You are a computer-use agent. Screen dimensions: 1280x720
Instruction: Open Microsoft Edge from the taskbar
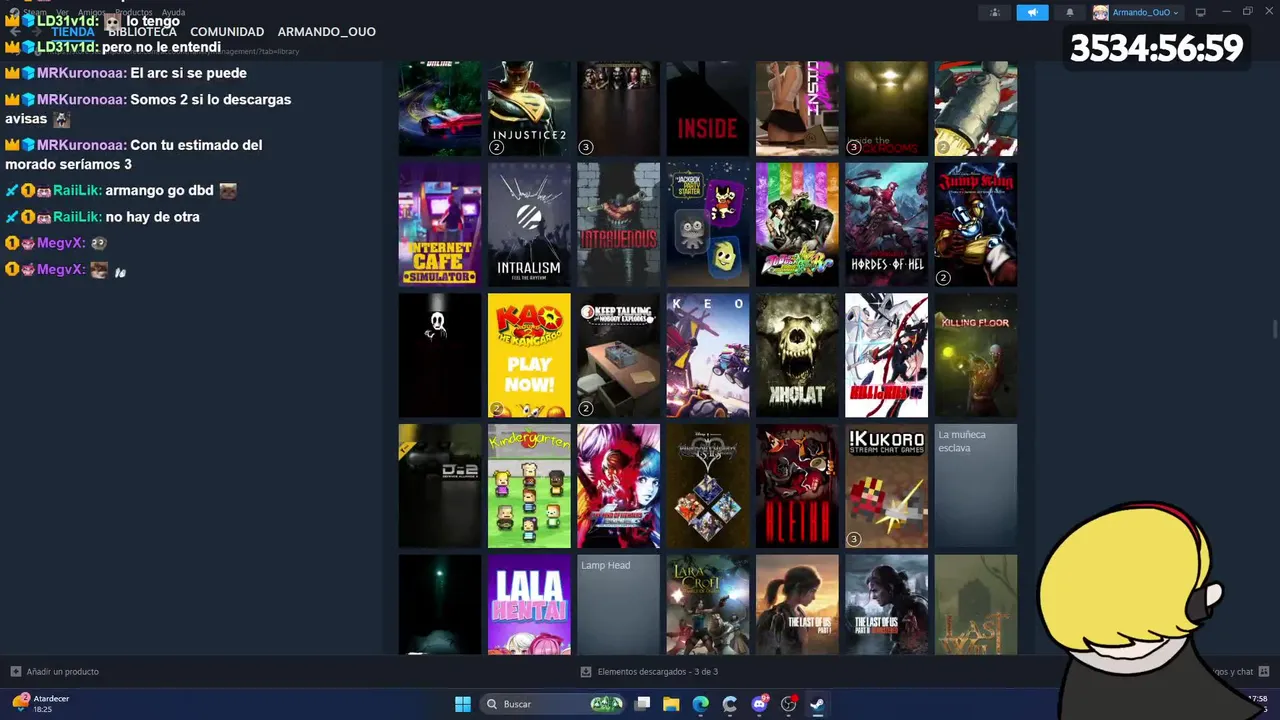click(x=701, y=704)
